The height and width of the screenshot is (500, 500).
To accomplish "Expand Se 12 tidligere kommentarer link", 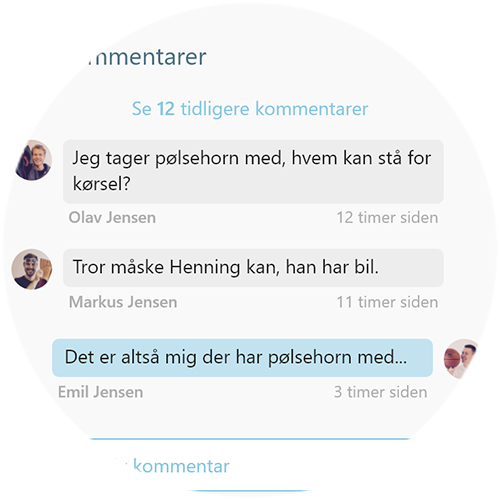I will [250, 109].
